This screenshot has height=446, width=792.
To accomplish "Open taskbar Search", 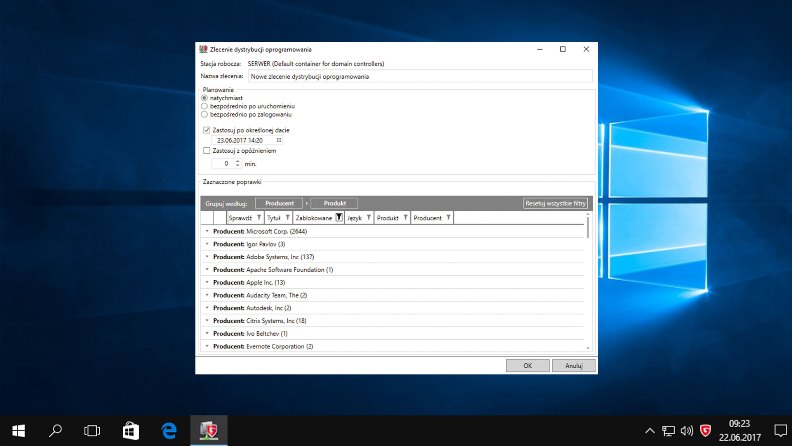I will pyautogui.click(x=55, y=430).
